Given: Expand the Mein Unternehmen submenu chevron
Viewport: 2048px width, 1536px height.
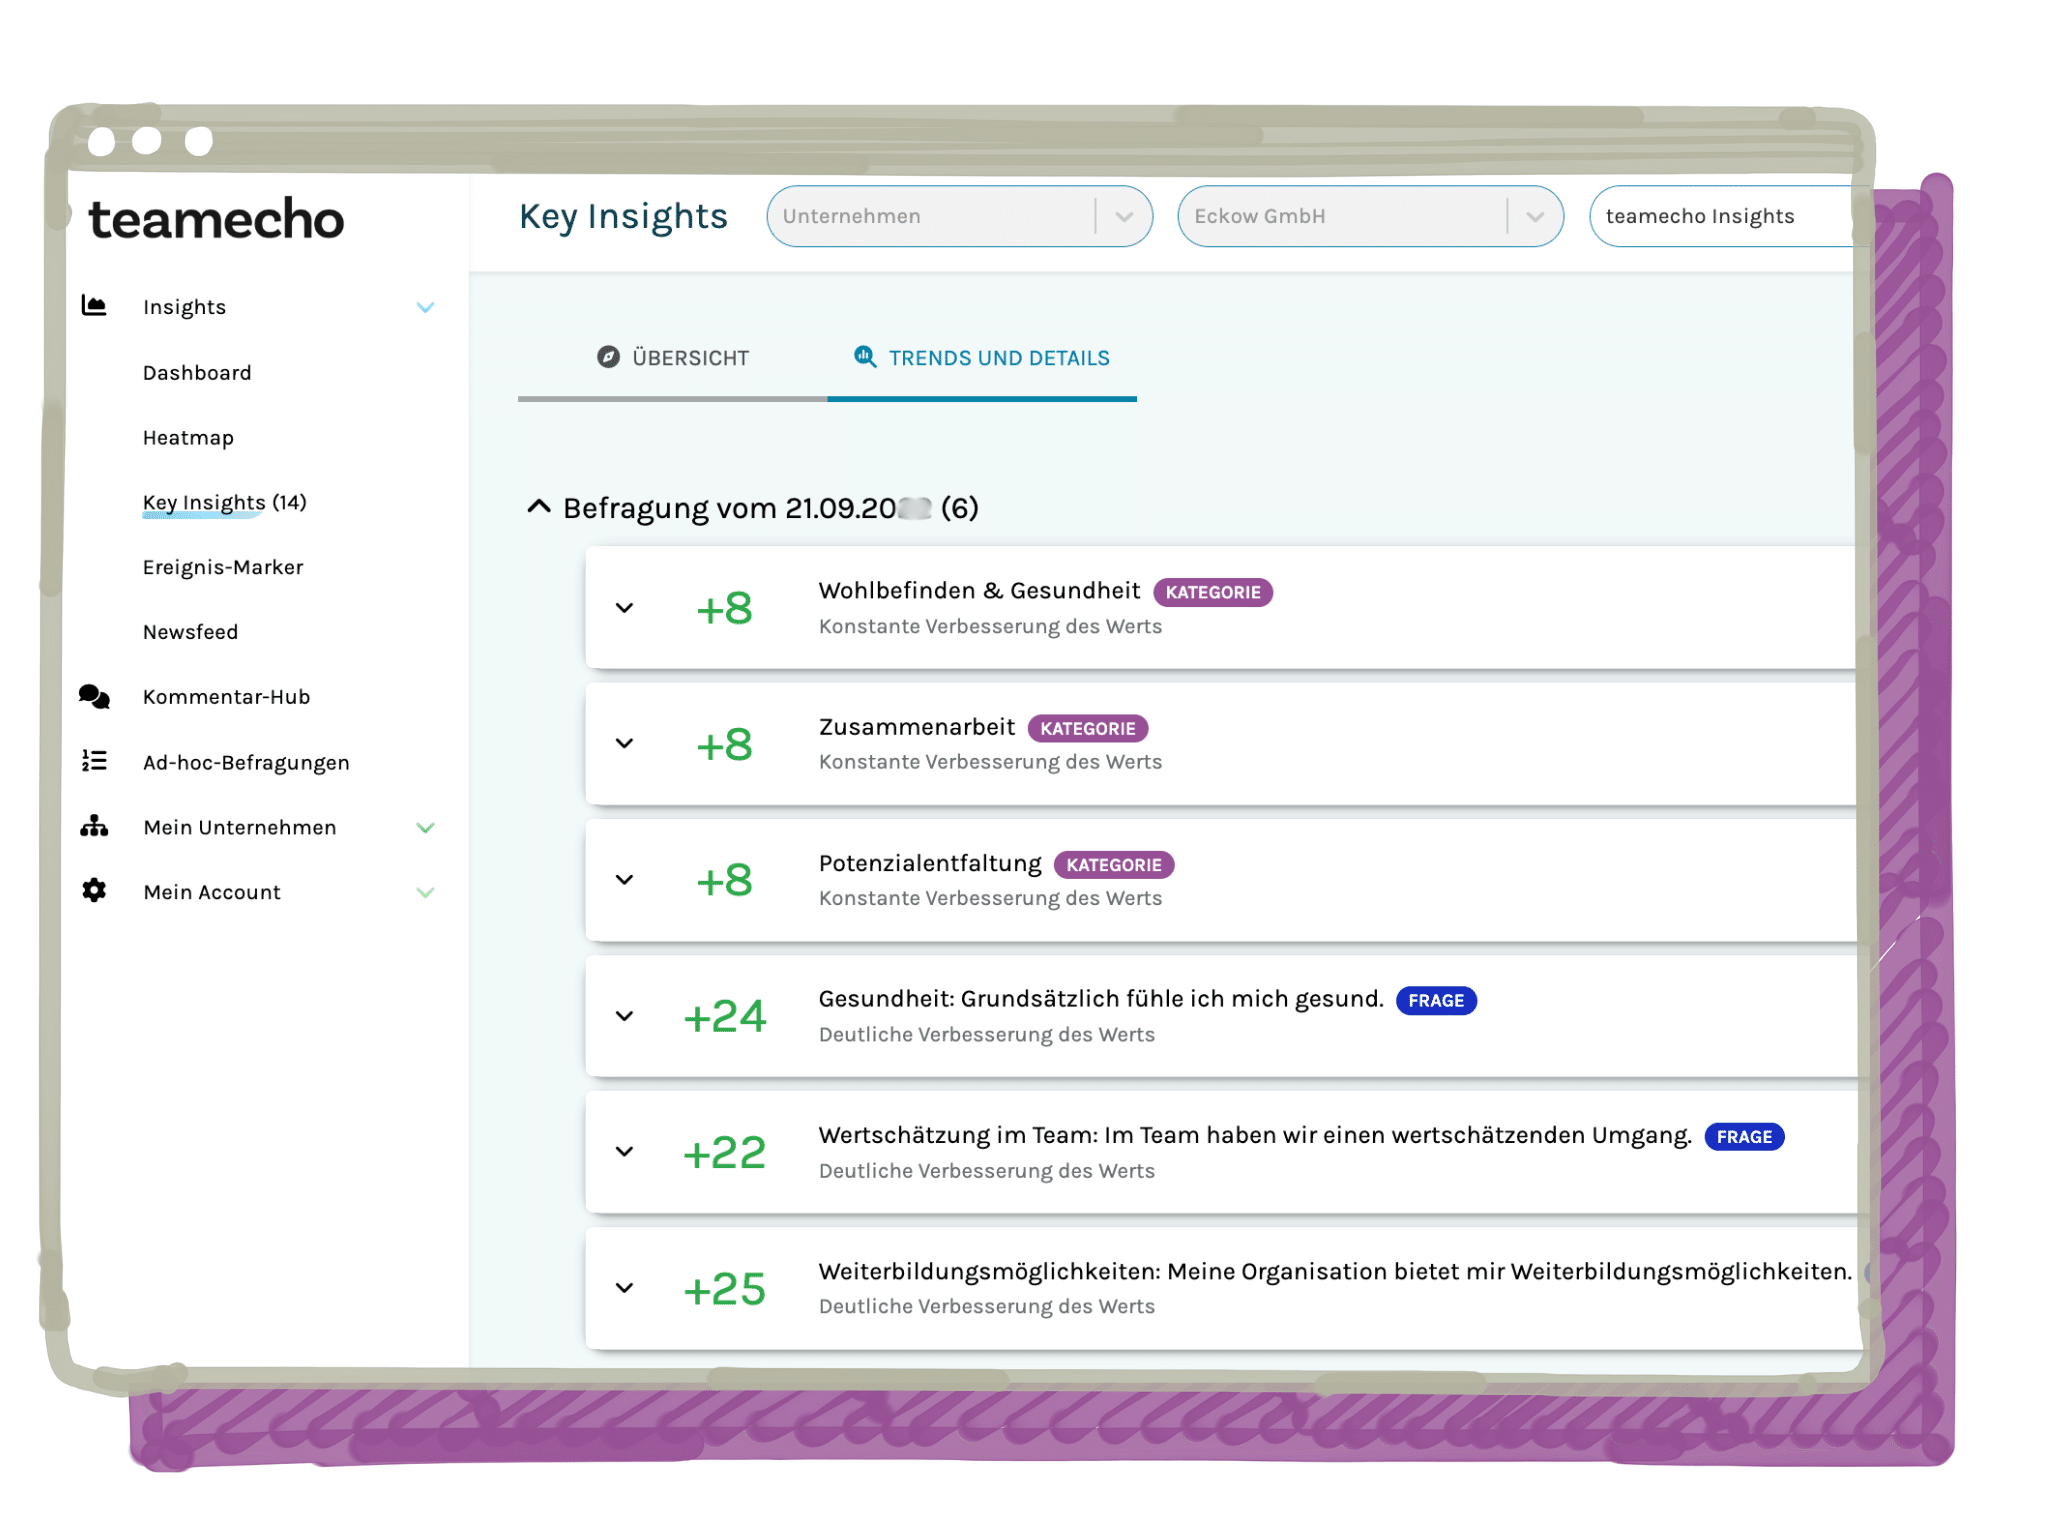Looking at the screenshot, I should [425, 827].
